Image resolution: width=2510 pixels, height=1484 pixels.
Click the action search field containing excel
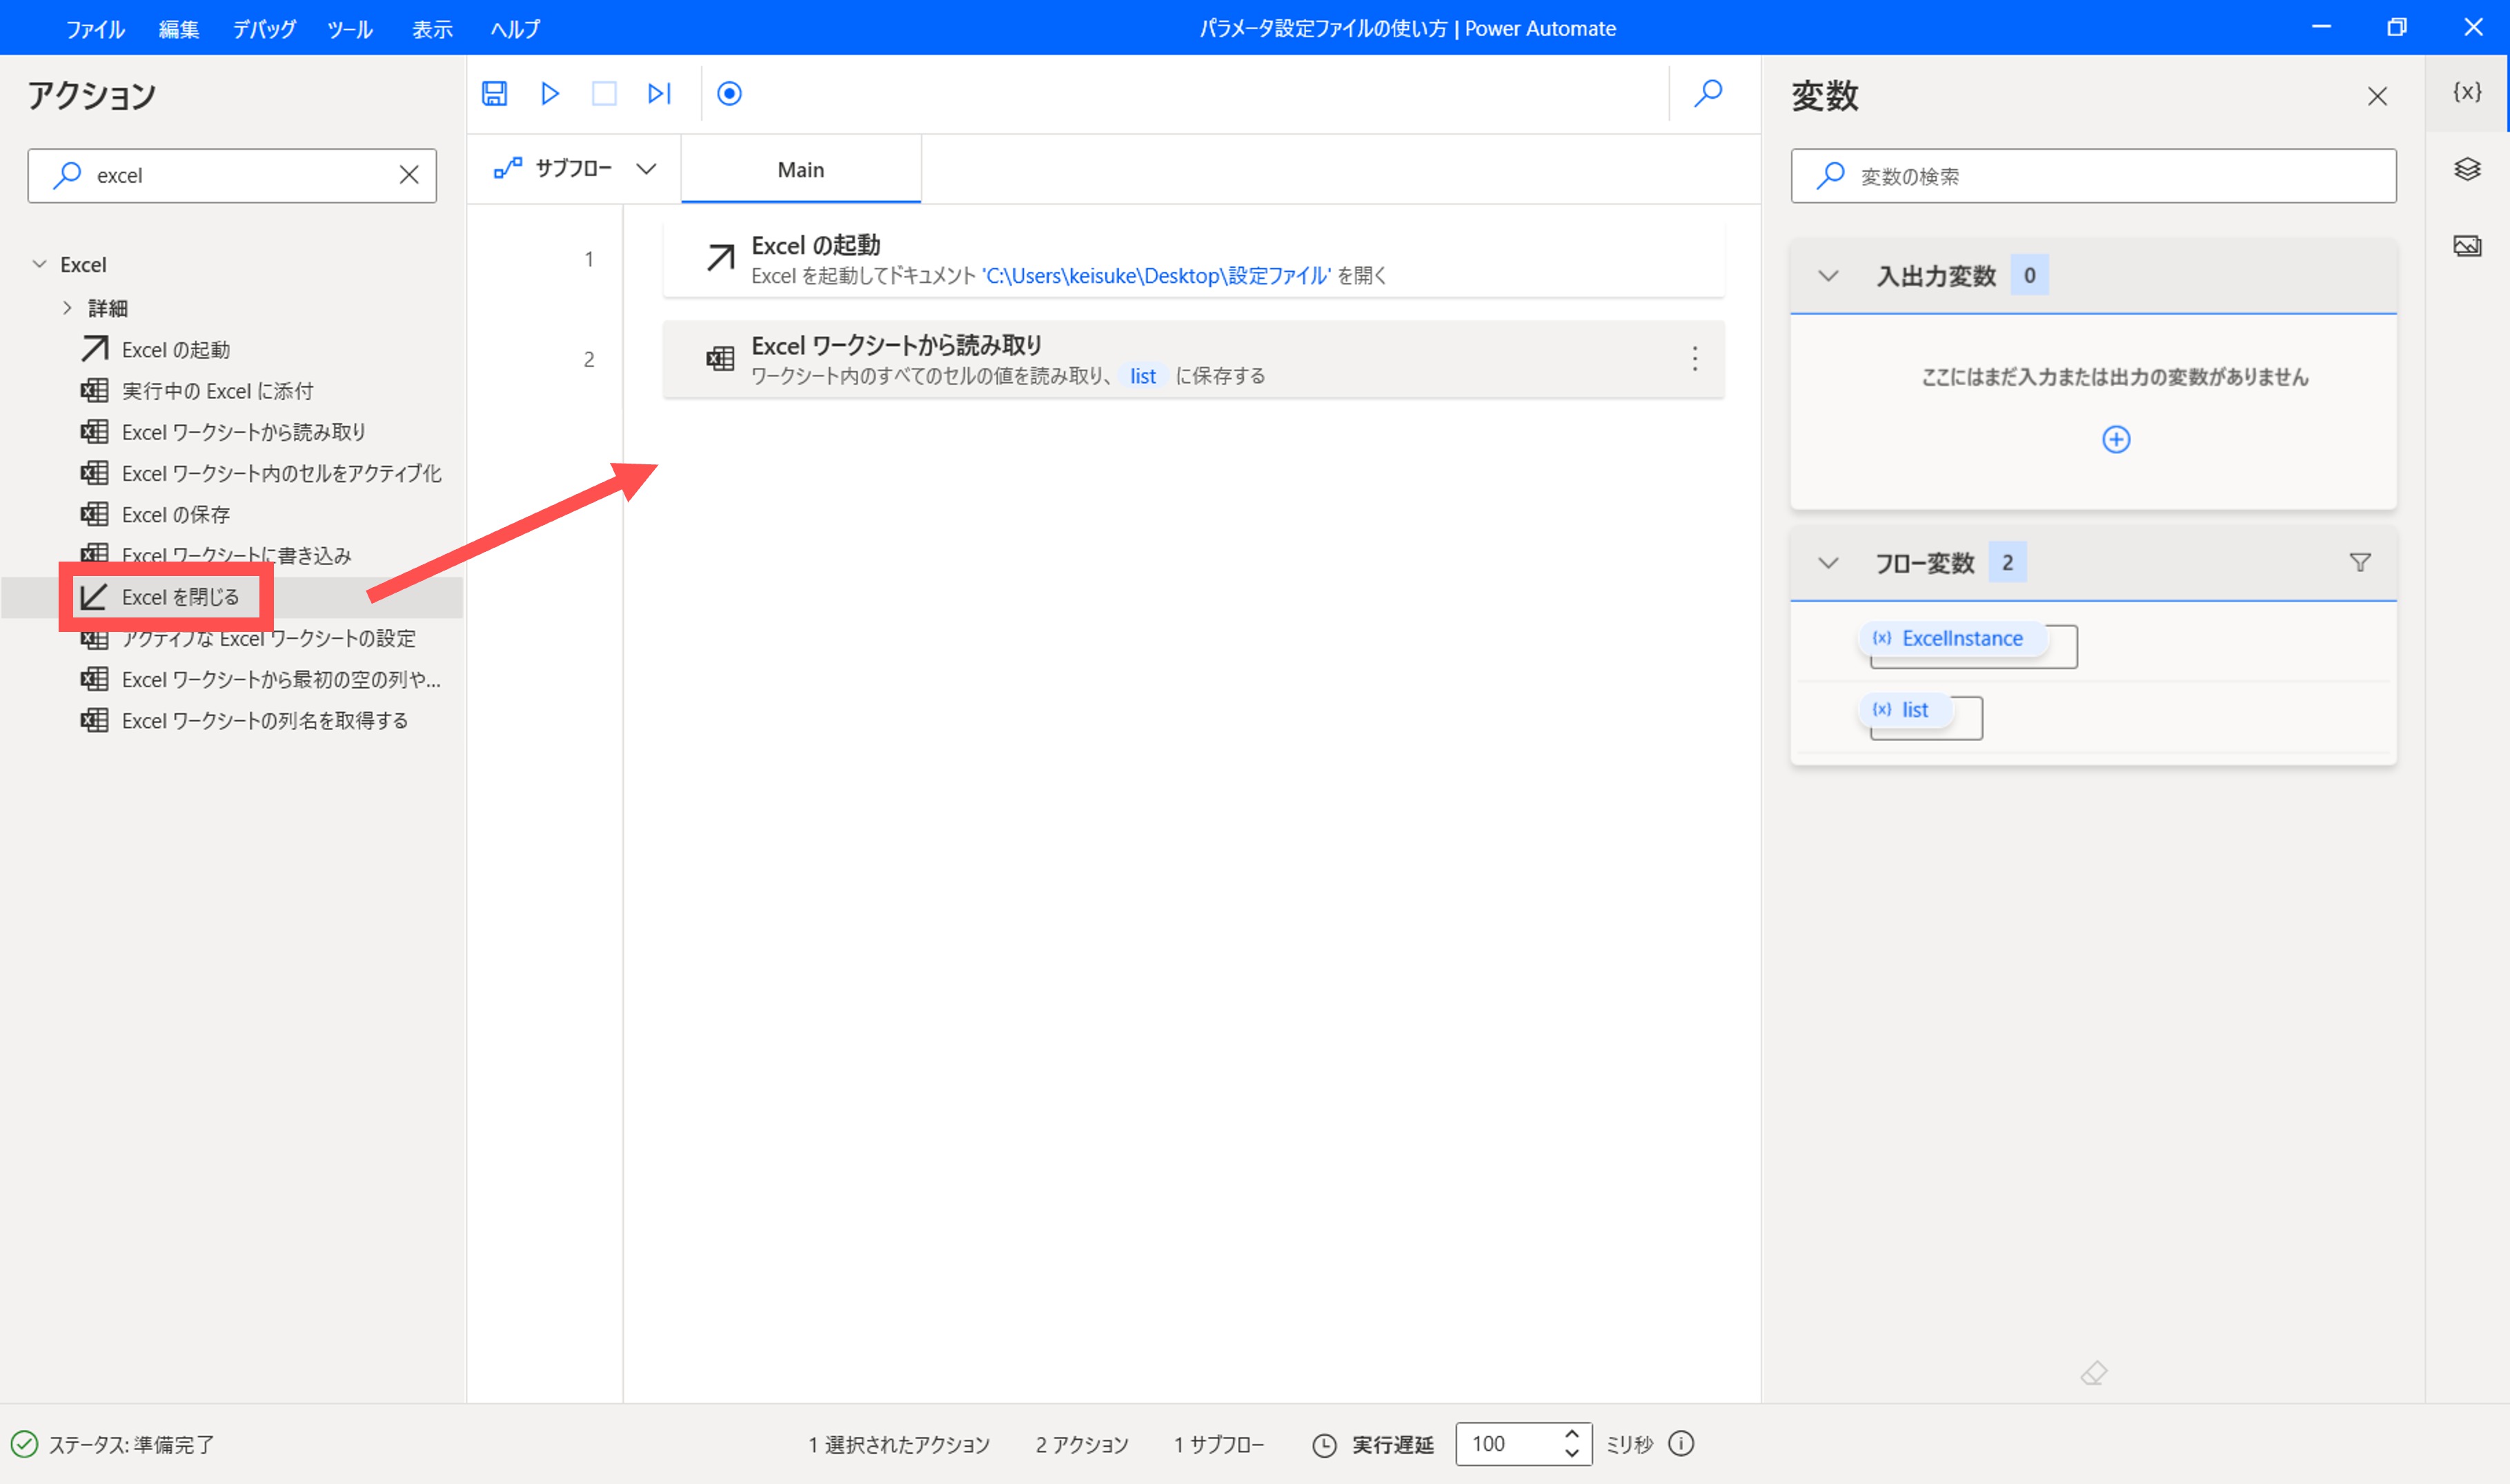(x=232, y=175)
